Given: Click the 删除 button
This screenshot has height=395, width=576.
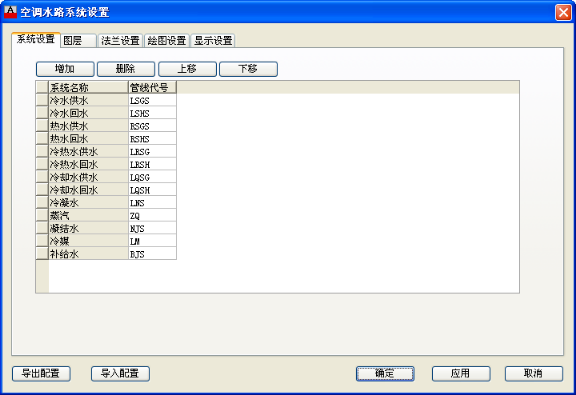Looking at the screenshot, I should [126, 69].
